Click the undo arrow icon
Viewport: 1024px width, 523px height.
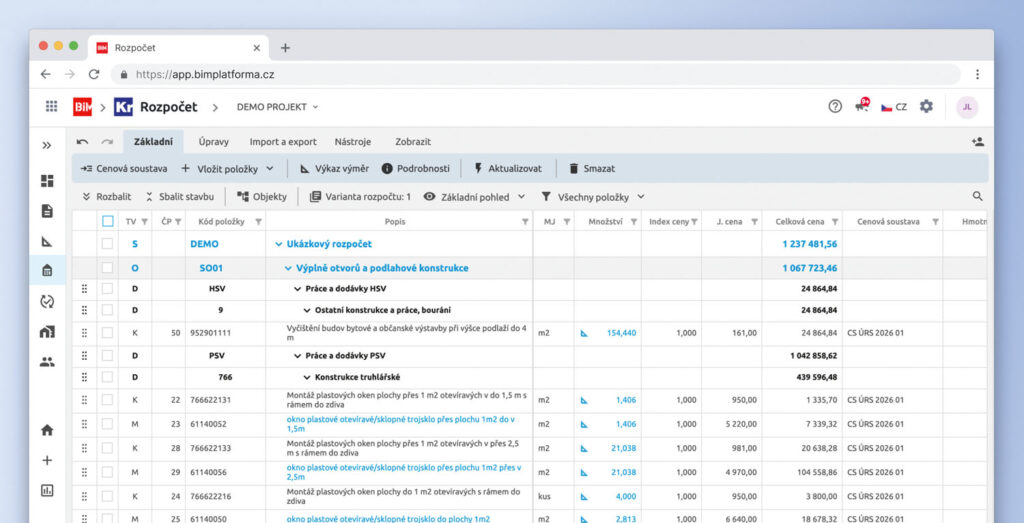[x=82, y=142]
